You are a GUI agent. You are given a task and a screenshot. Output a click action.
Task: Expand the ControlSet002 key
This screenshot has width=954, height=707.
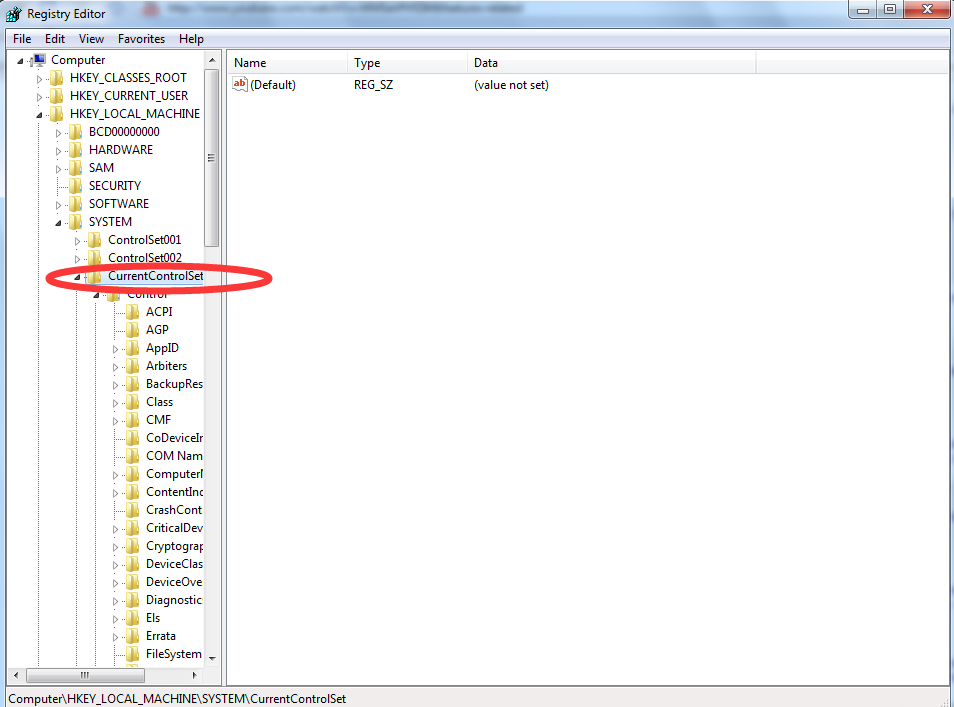tap(77, 259)
